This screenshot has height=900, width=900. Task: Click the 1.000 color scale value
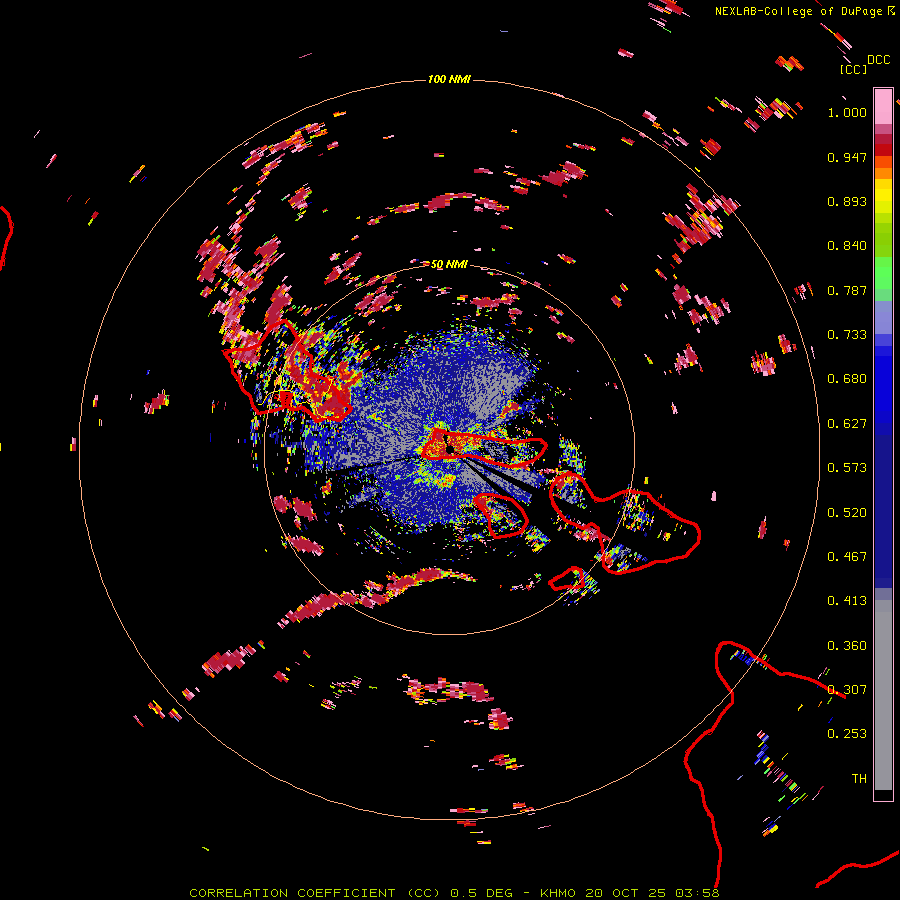point(847,112)
